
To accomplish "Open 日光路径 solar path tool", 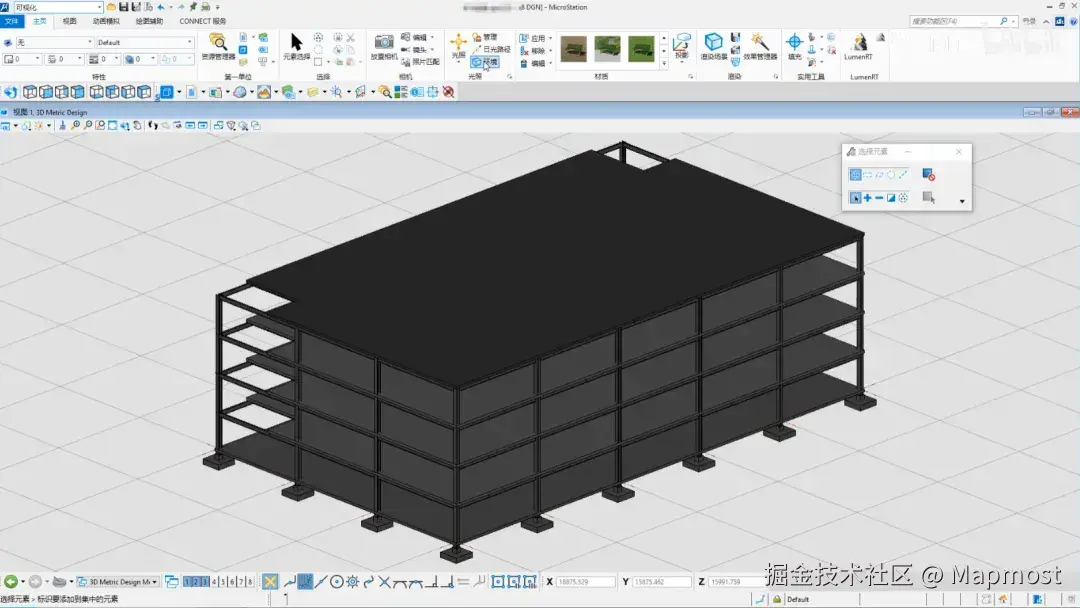I will [491, 50].
